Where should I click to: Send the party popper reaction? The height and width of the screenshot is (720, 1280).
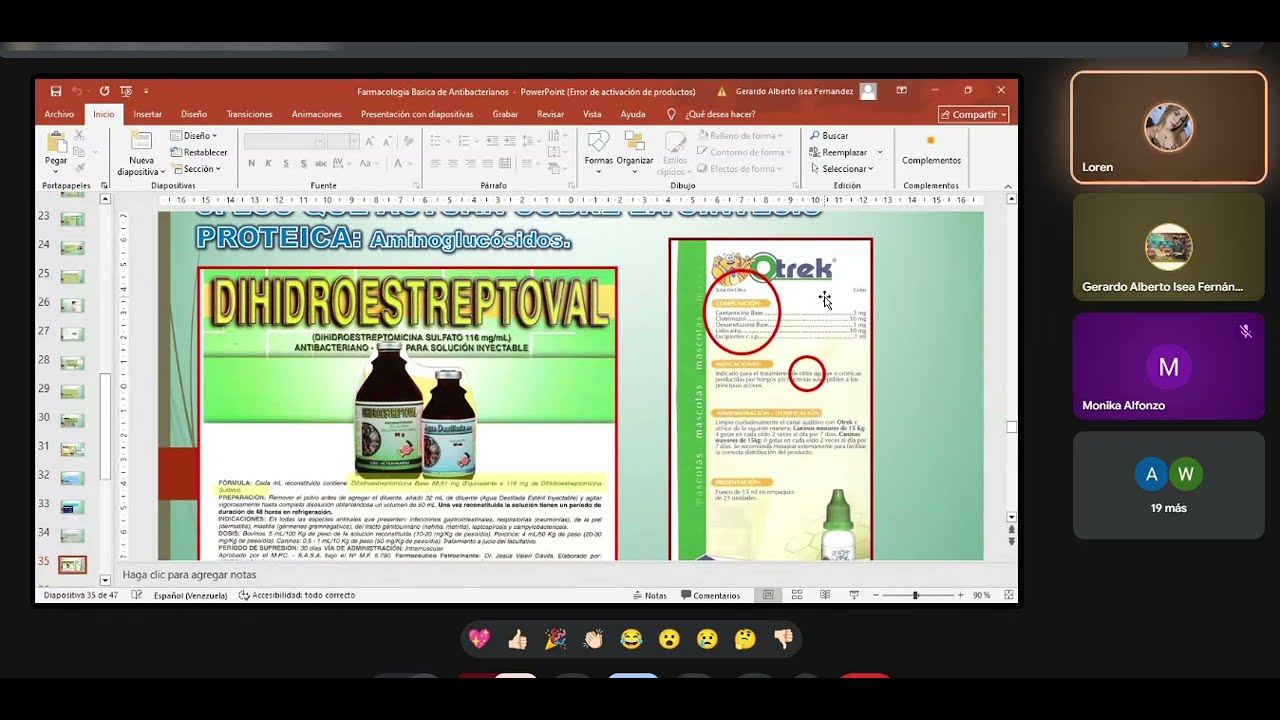click(555, 639)
